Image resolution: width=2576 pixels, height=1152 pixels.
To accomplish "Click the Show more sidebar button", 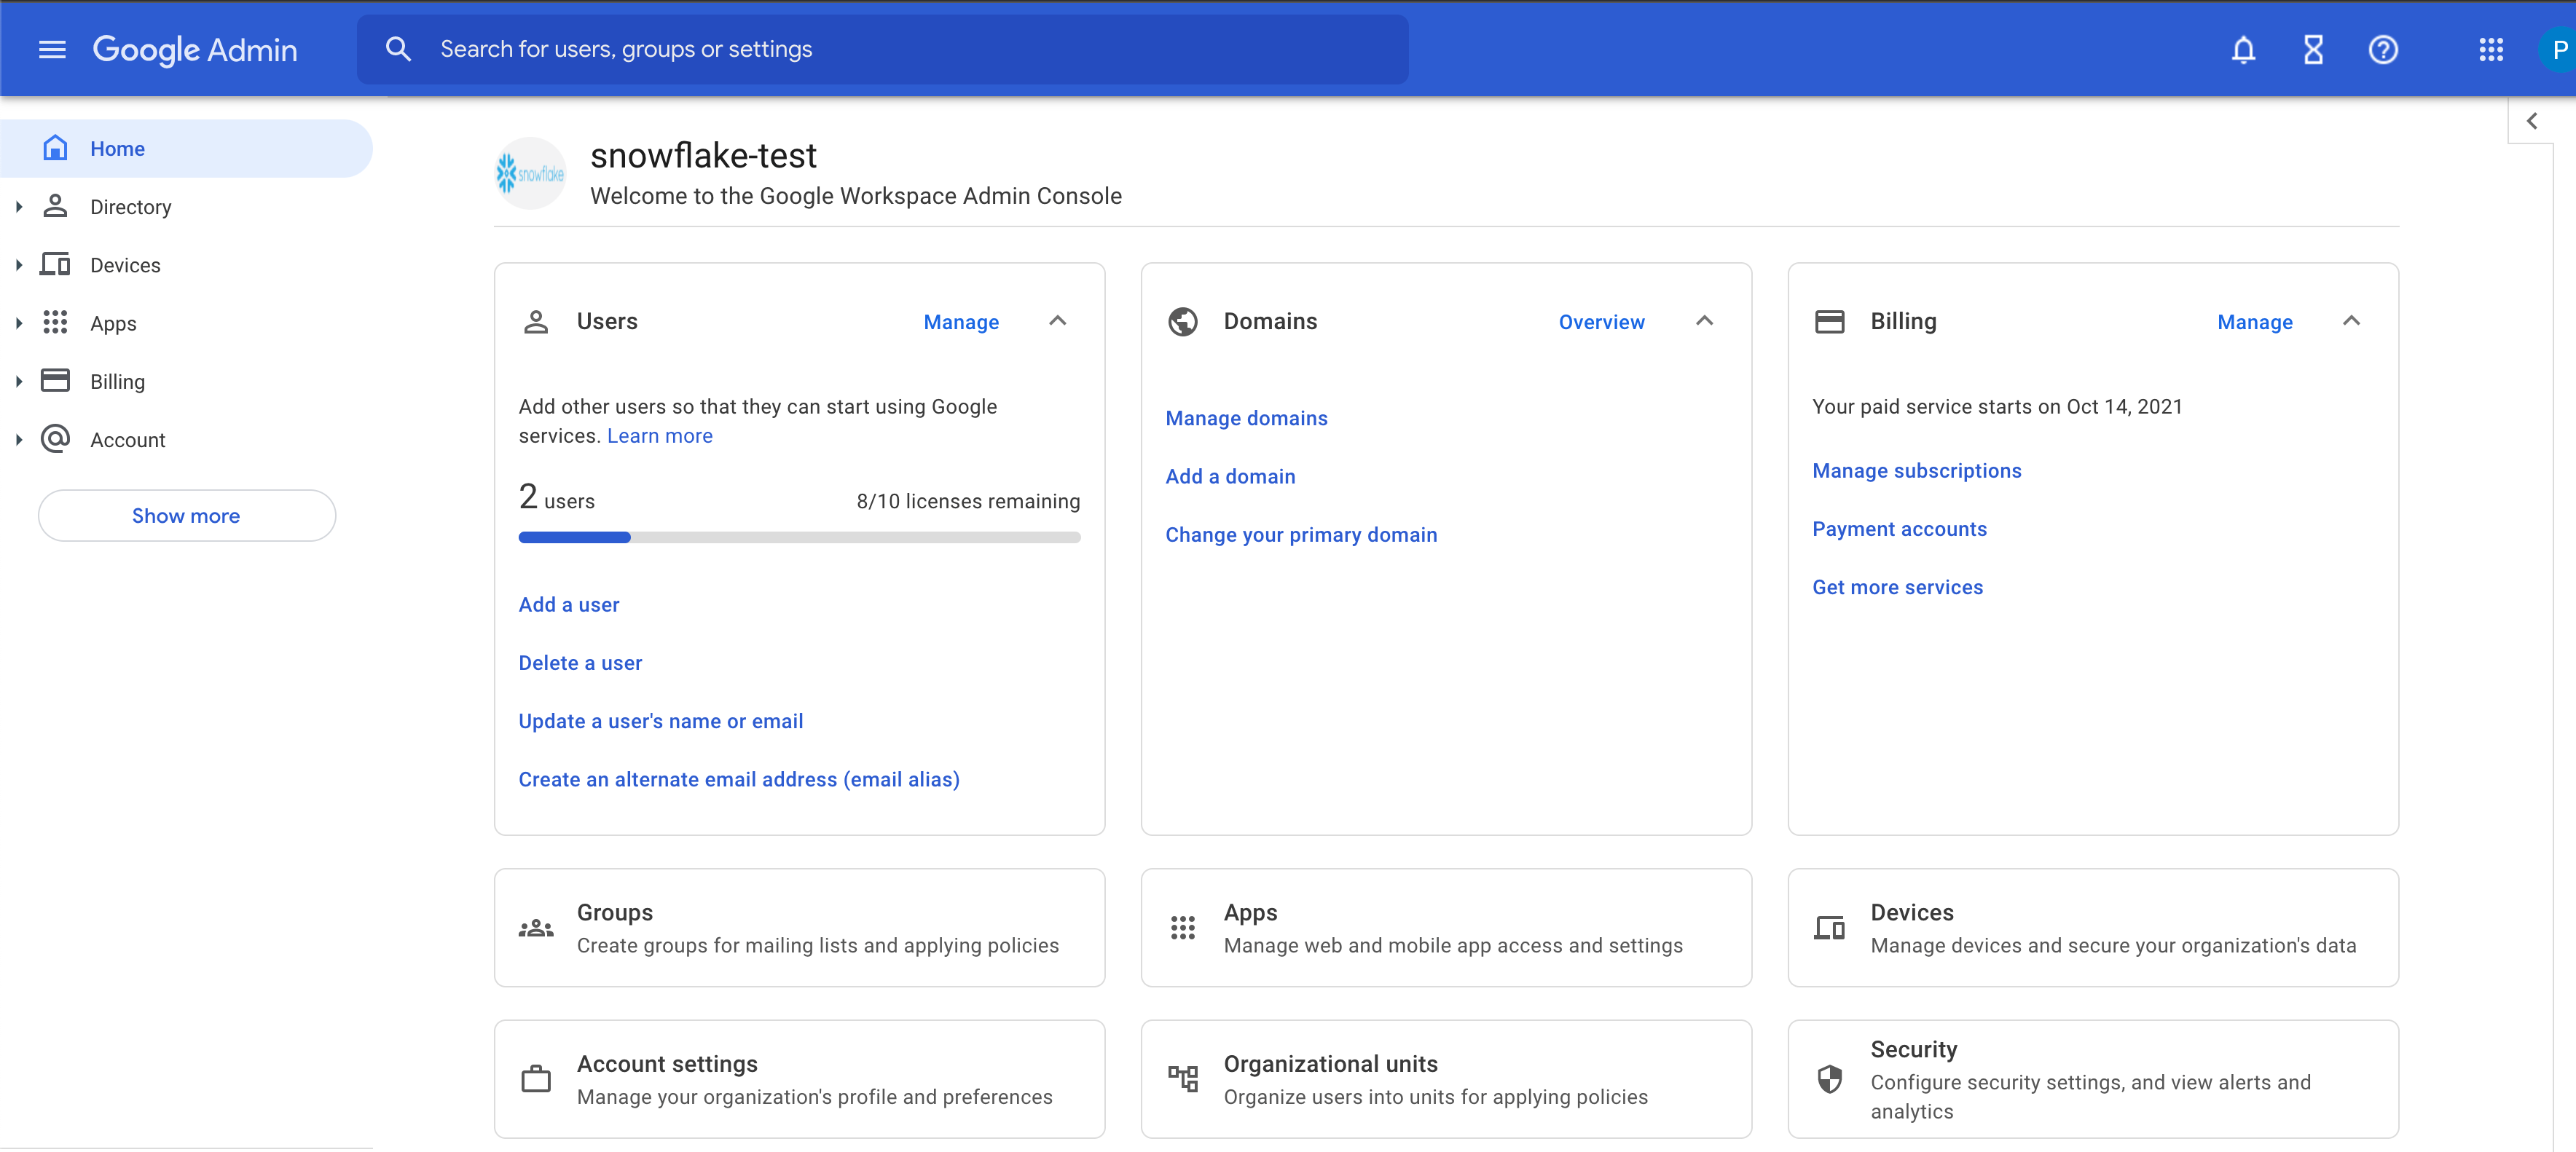I will click(x=185, y=515).
